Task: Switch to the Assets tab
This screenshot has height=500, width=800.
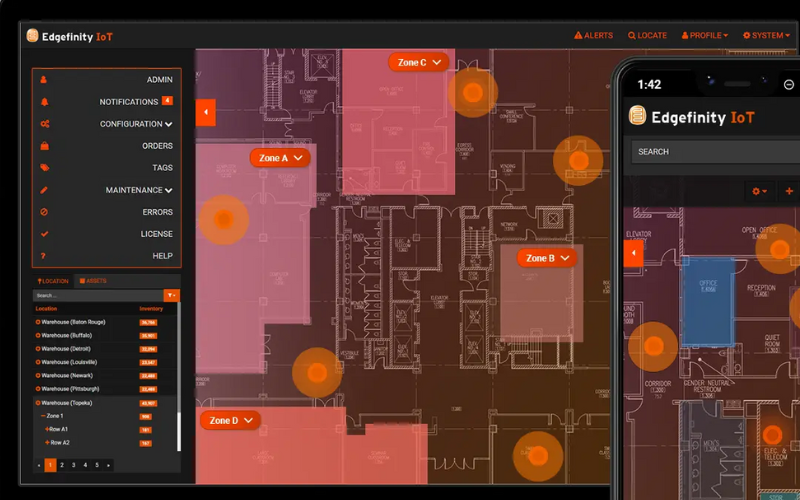Action: 93,281
